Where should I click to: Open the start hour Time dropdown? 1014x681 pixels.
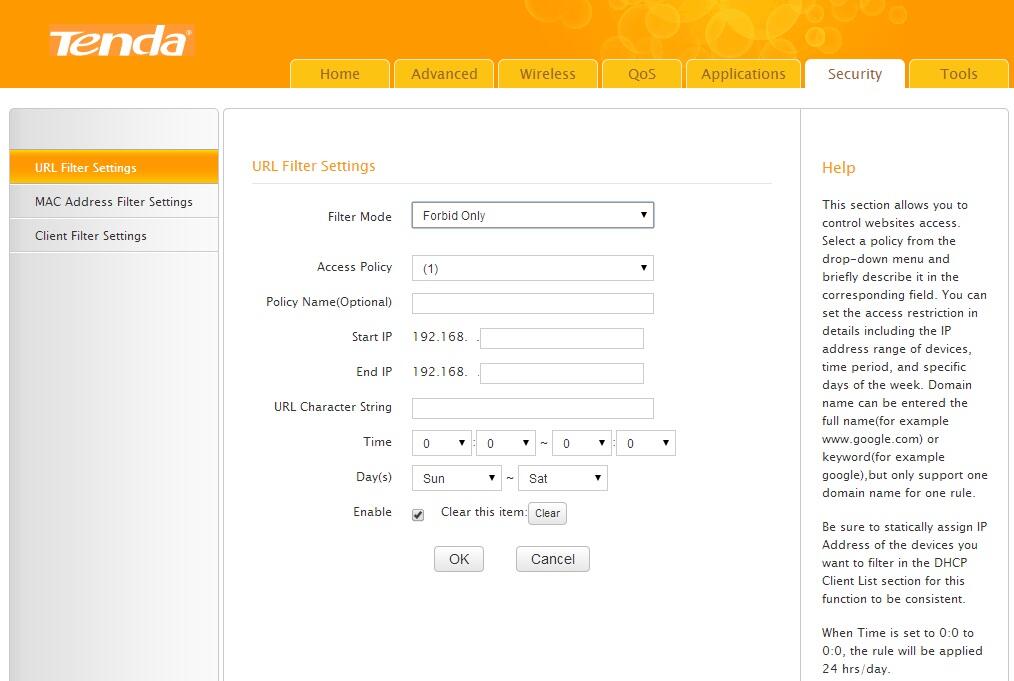[x=442, y=443]
